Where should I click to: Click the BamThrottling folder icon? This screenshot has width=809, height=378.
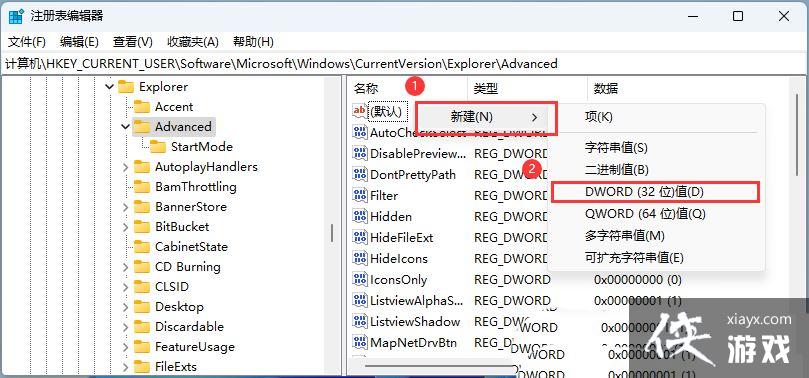point(141,187)
